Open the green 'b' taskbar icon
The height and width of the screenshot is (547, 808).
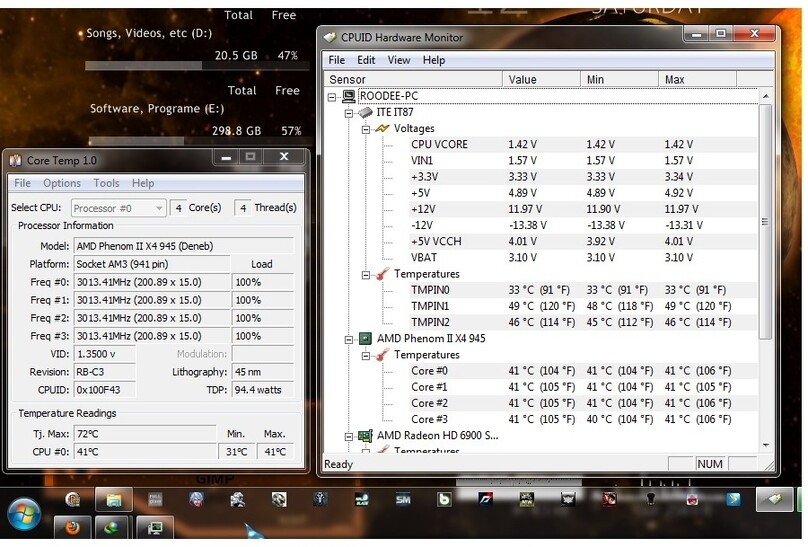point(444,499)
